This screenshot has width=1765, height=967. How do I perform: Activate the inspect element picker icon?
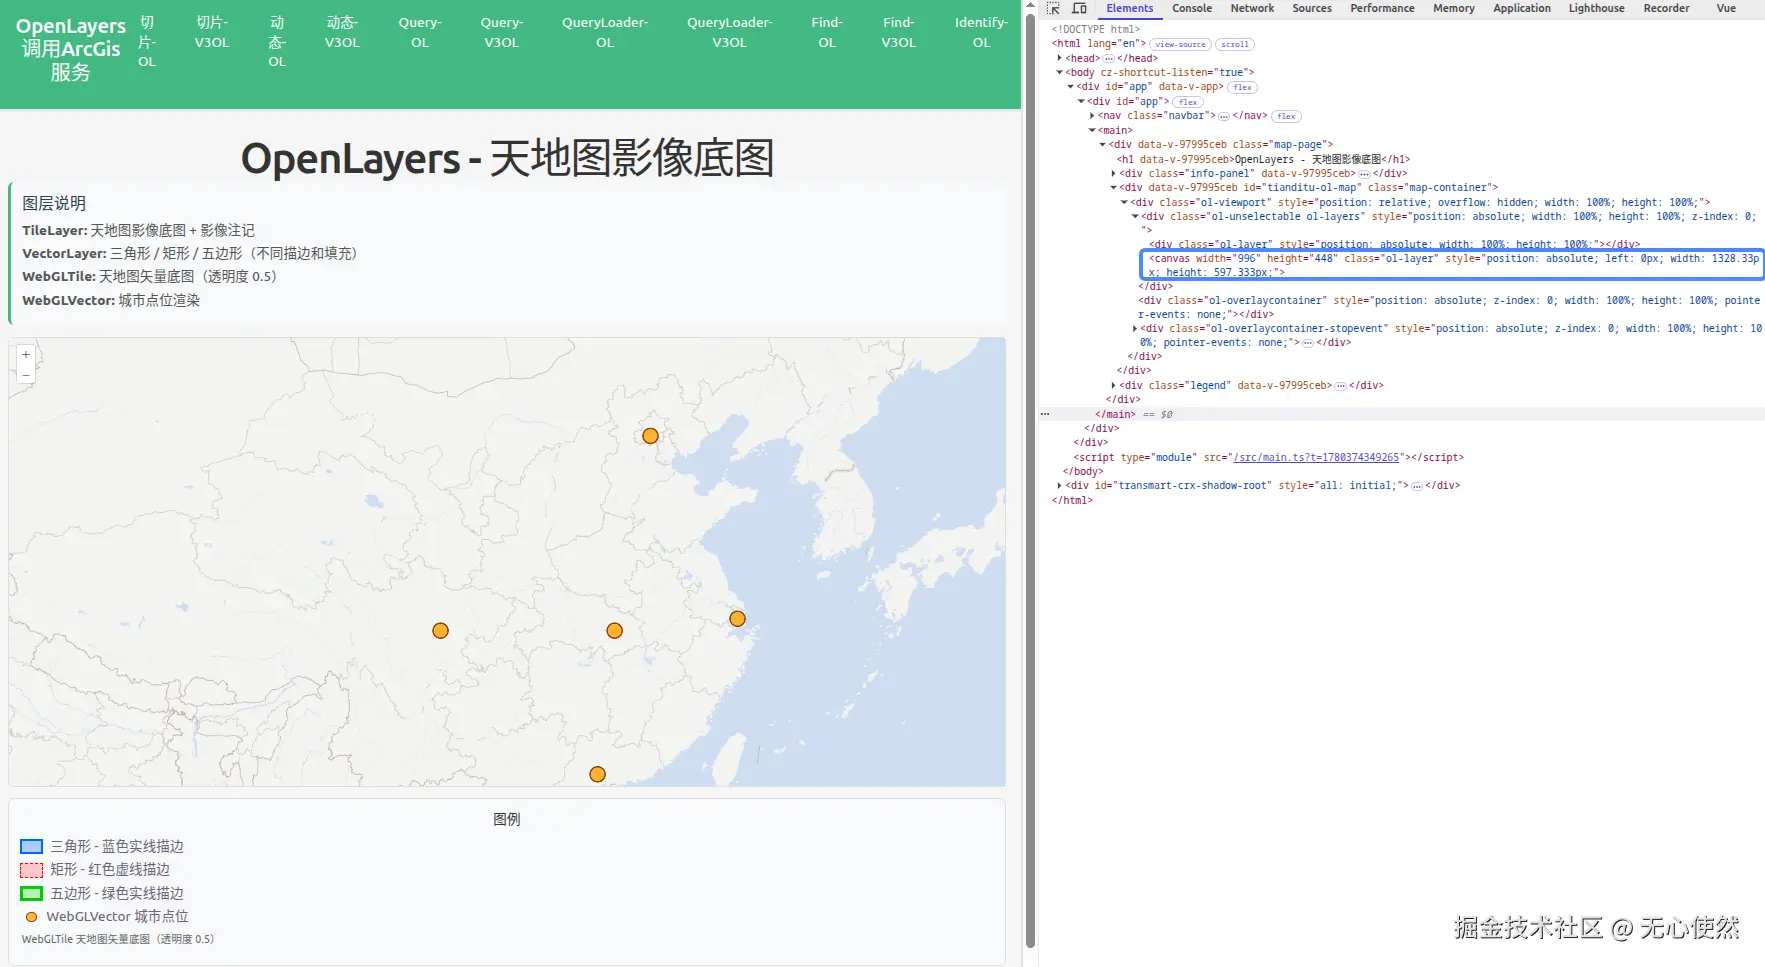(x=1053, y=8)
